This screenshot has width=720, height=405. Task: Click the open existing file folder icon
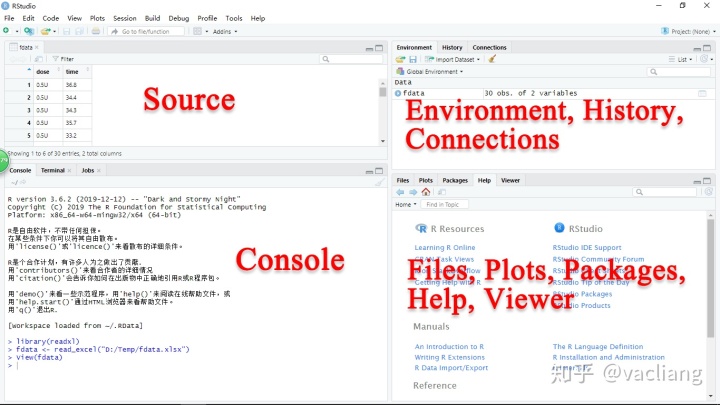[x=45, y=31]
